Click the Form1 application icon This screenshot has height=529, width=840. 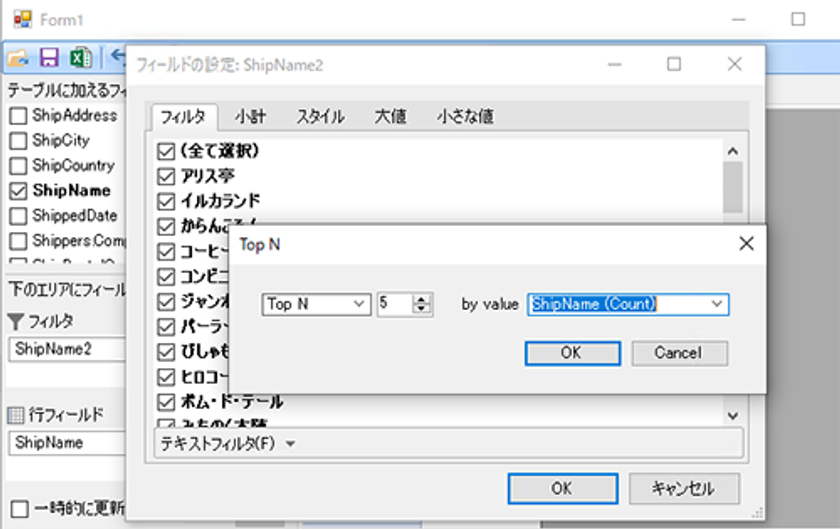[22, 19]
